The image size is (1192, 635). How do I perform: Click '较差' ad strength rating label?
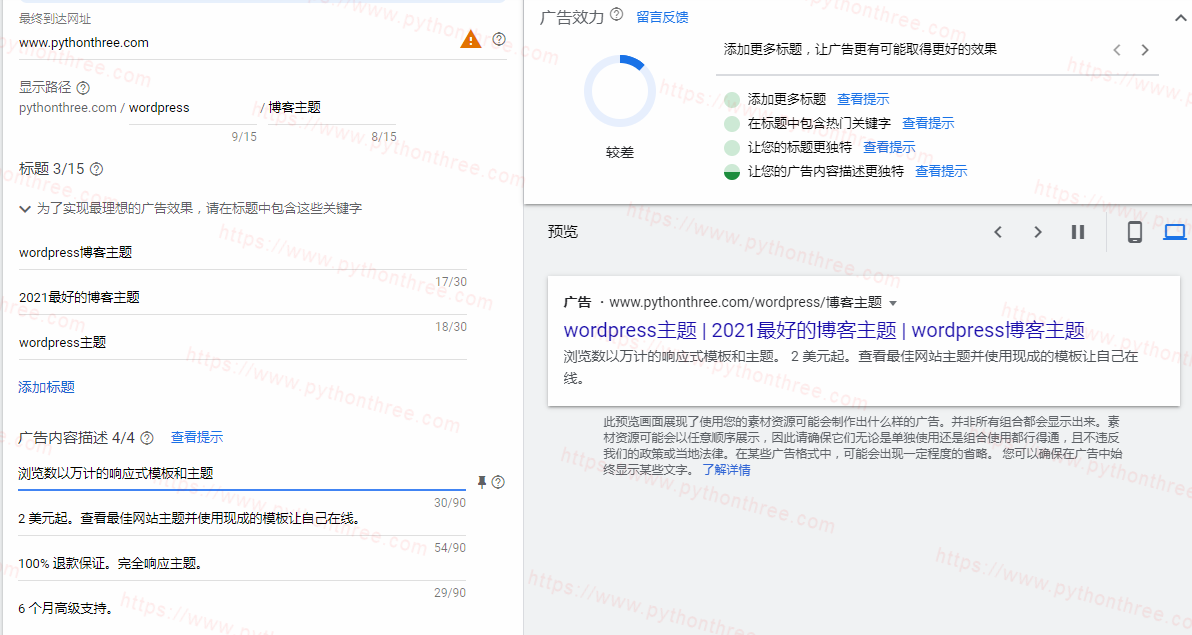(x=620, y=153)
